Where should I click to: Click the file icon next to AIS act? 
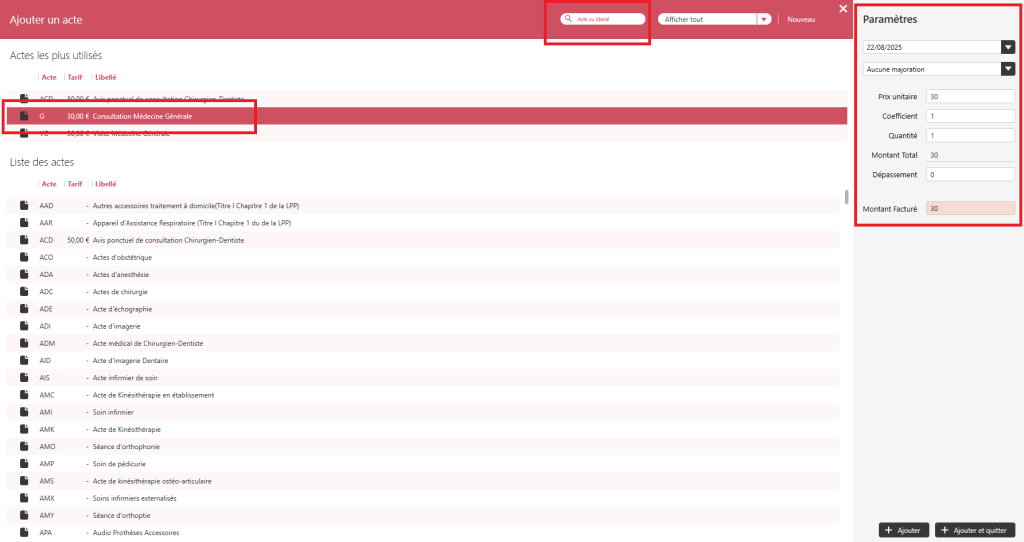[24, 378]
